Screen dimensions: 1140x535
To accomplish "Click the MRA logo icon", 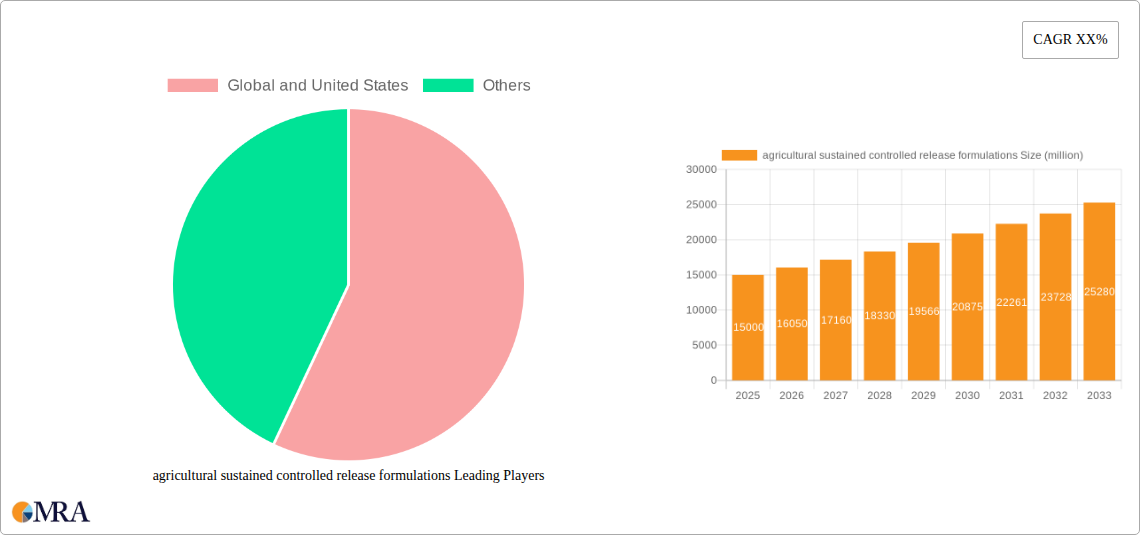I will tap(51, 512).
